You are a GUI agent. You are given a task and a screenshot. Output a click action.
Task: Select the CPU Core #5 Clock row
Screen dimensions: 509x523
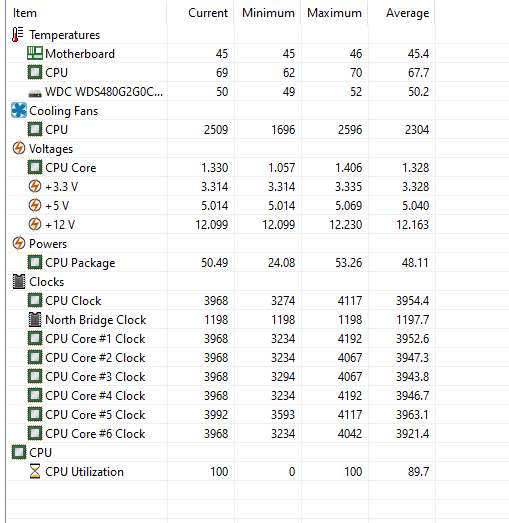coord(221,415)
